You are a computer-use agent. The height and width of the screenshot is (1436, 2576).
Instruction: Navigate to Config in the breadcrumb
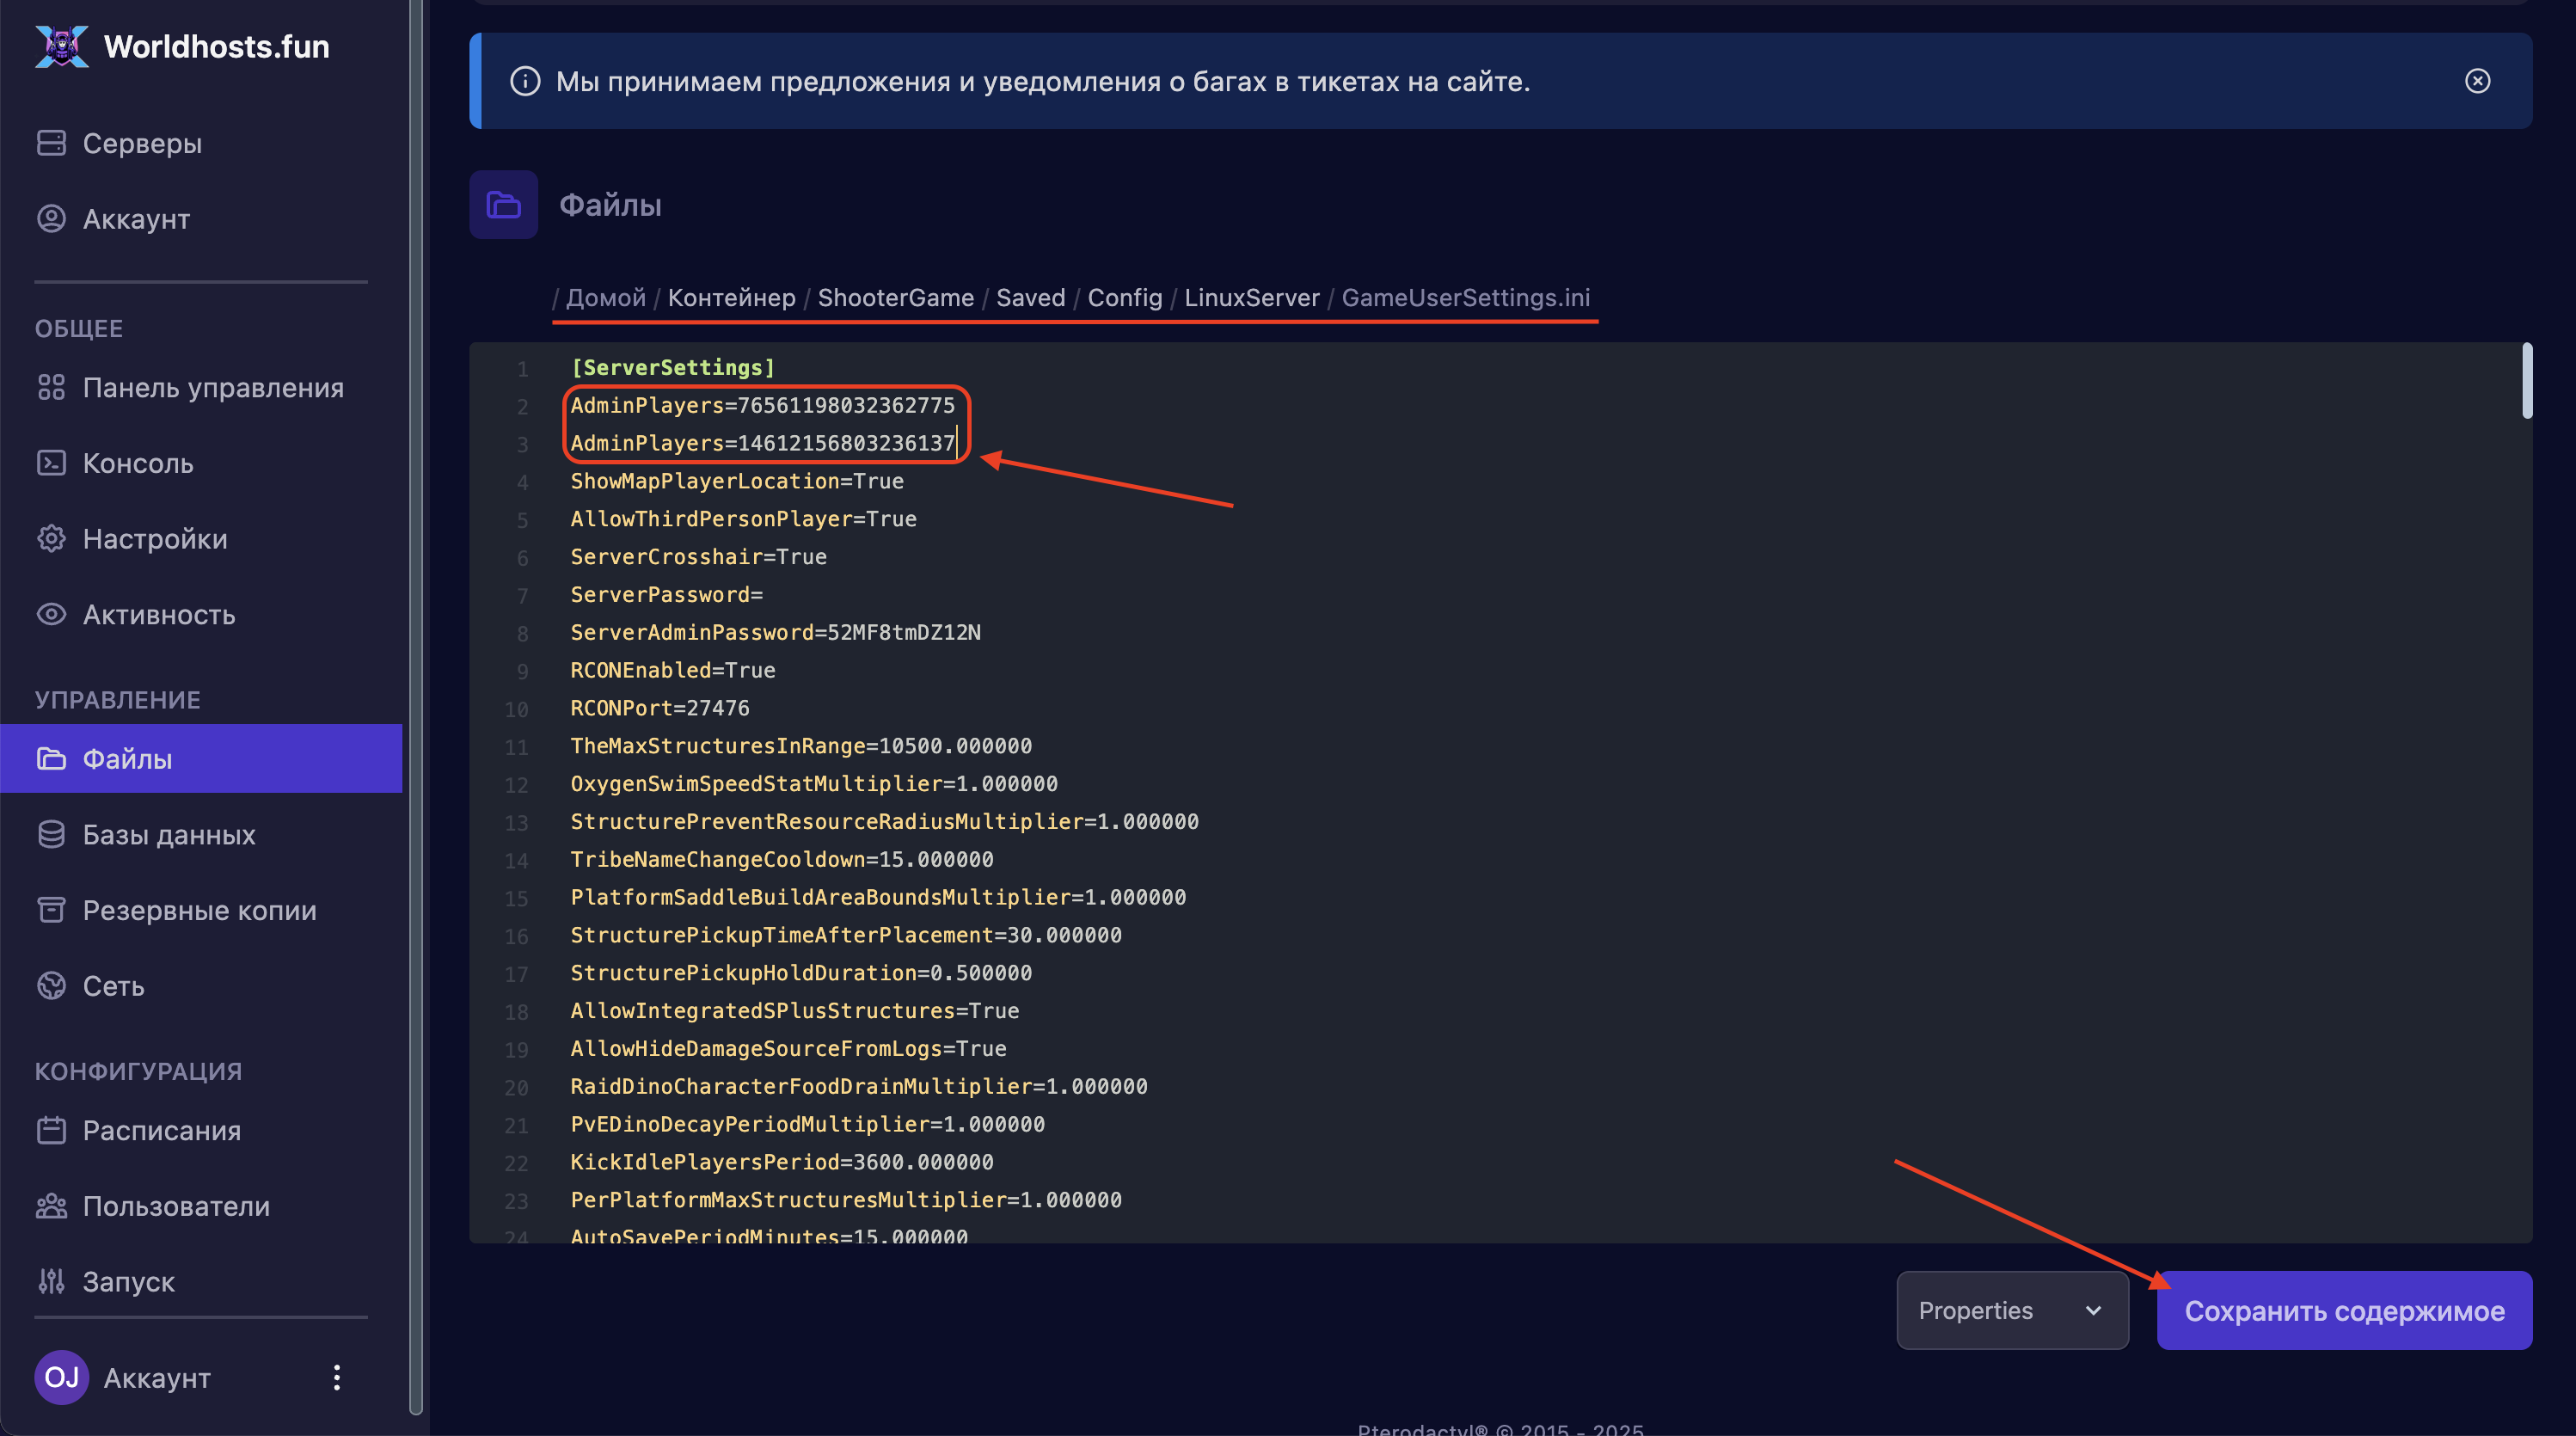pos(1124,298)
